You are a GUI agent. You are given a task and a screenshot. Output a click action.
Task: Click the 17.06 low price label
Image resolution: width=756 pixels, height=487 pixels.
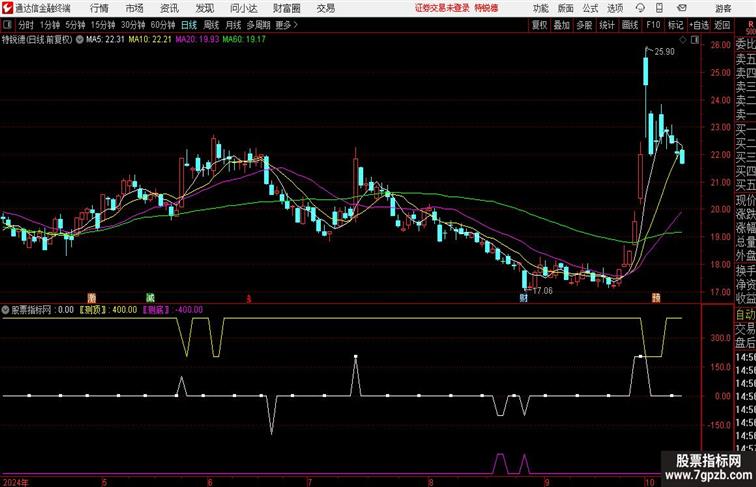[542, 291]
